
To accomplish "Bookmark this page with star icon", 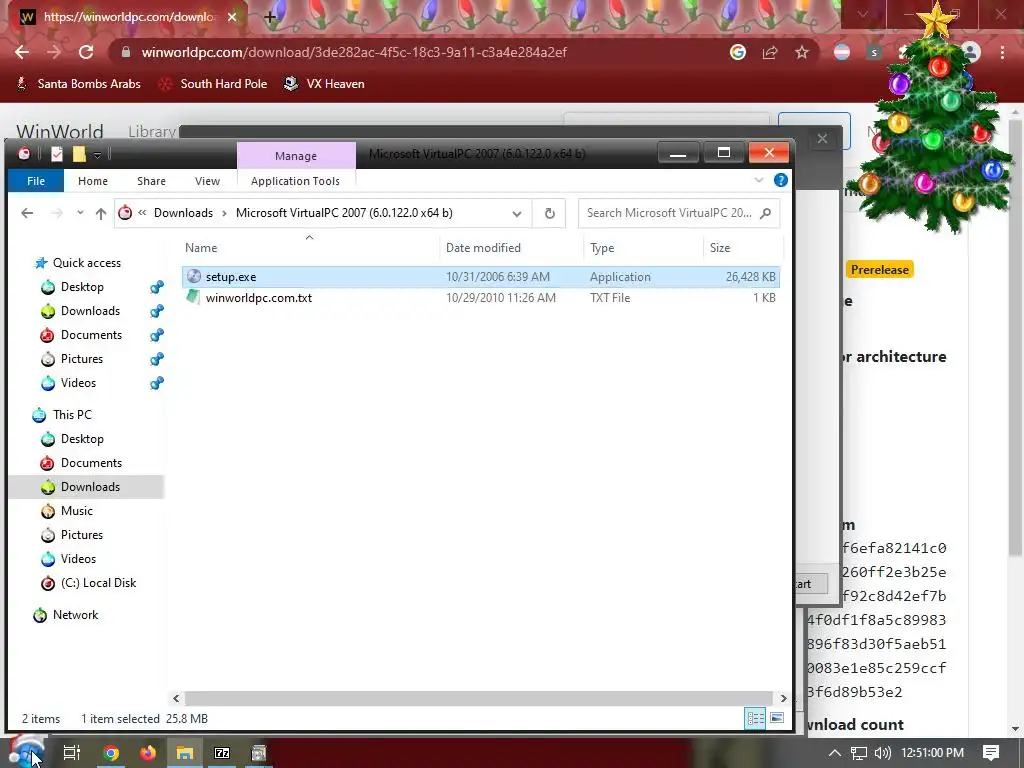I will point(802,52).
